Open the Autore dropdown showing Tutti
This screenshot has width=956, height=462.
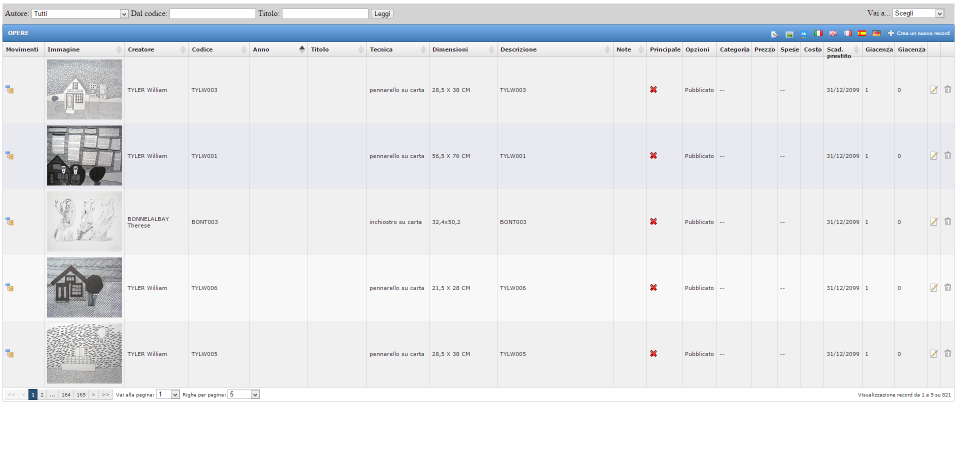80,14
